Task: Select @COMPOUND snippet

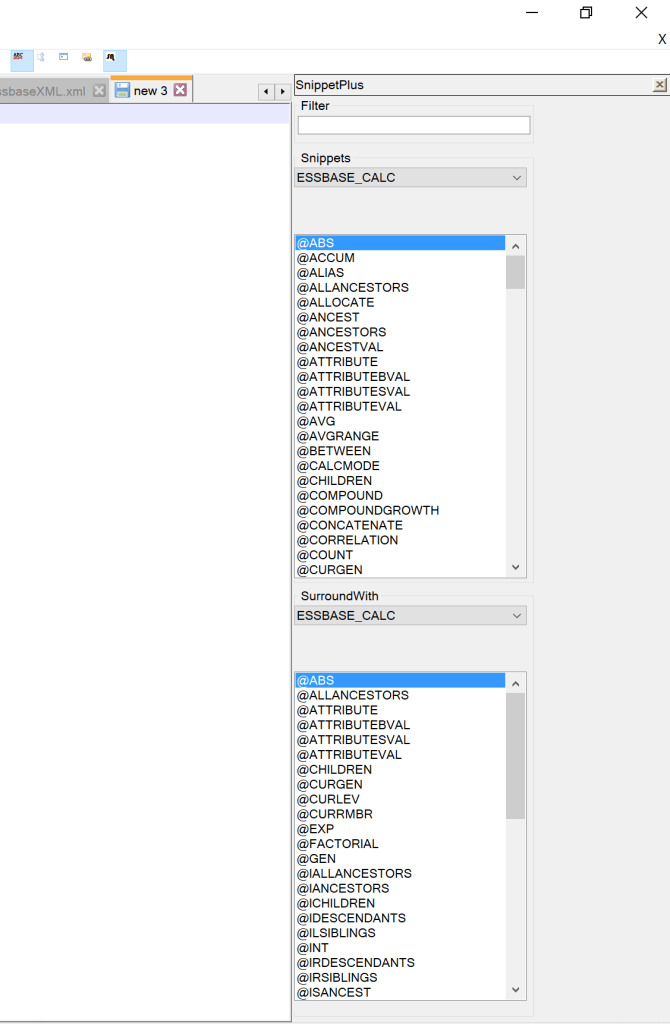Action: pyautogui.click(x=400, y=496)
